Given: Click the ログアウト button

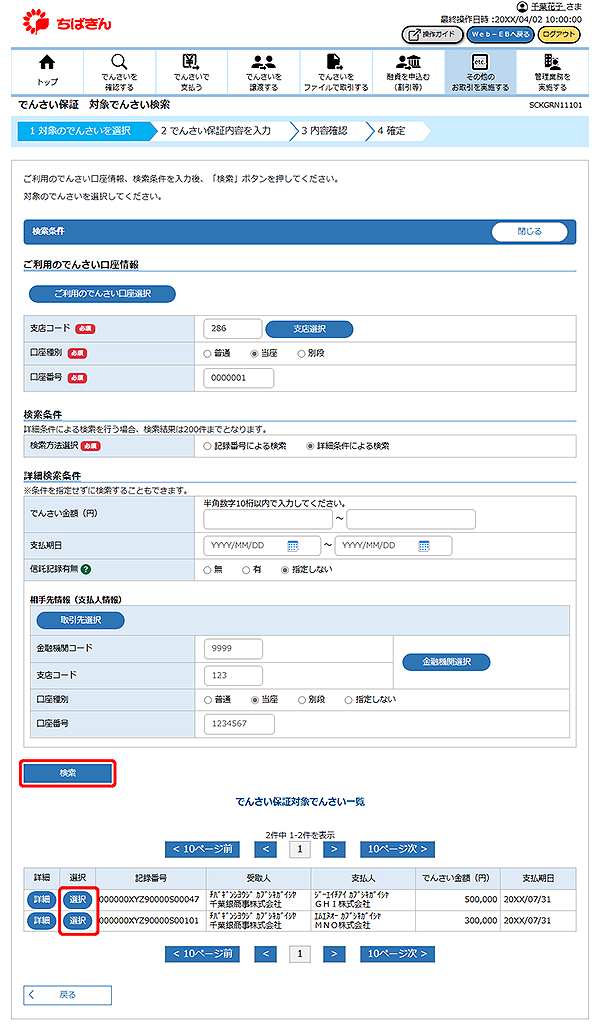Looking at the screenshot, I should click(x=558, y=34).
